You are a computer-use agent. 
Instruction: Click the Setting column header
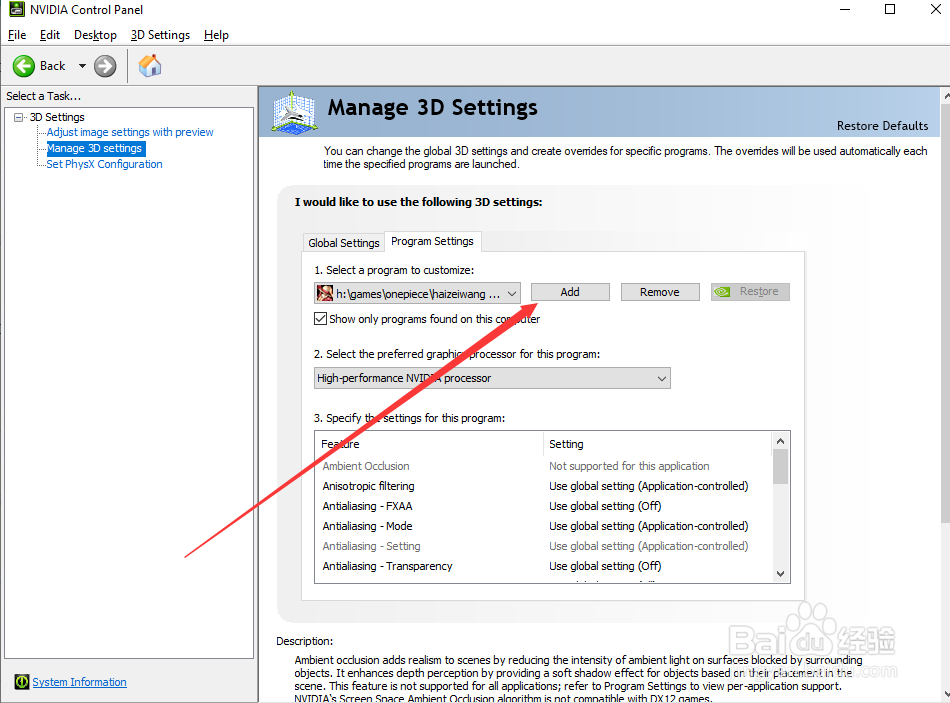point(658,444)
